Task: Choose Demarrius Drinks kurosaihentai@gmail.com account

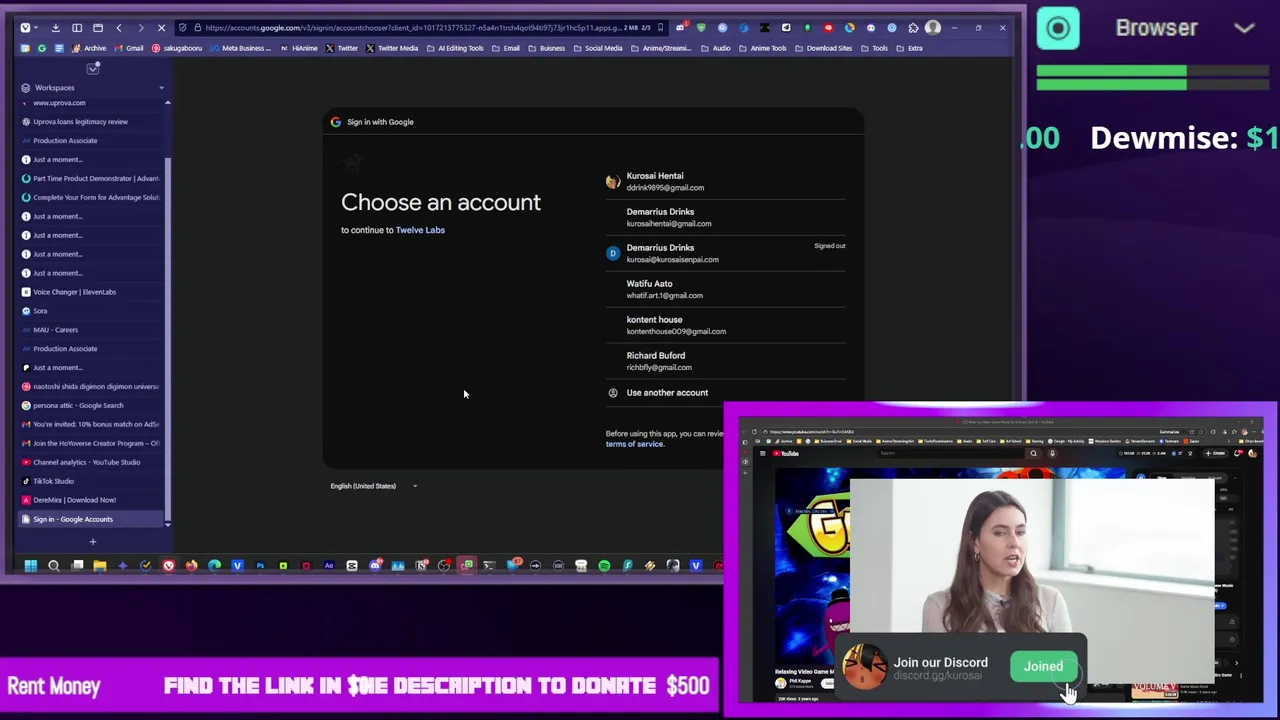Action: [x=725, y=218]
